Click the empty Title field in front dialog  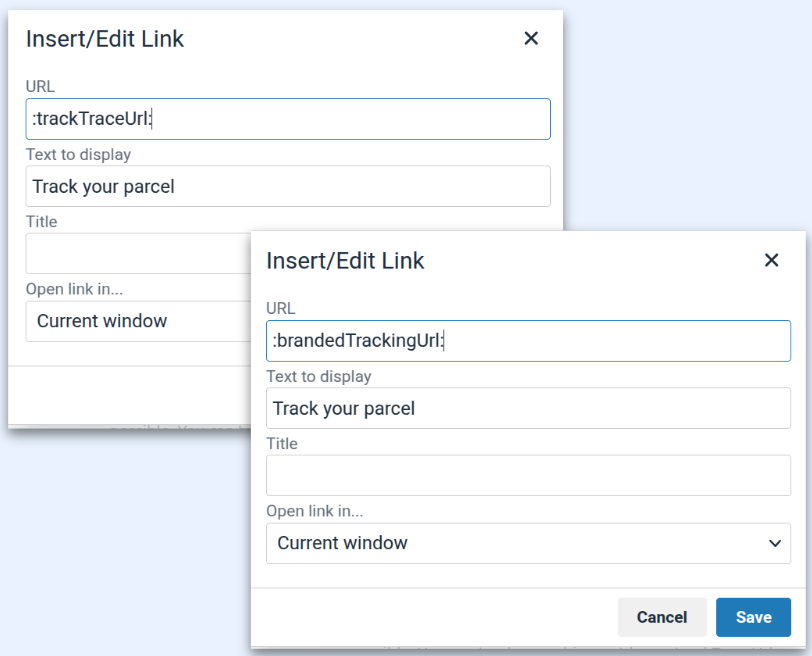pyautogui.click(x=528, y=476)
